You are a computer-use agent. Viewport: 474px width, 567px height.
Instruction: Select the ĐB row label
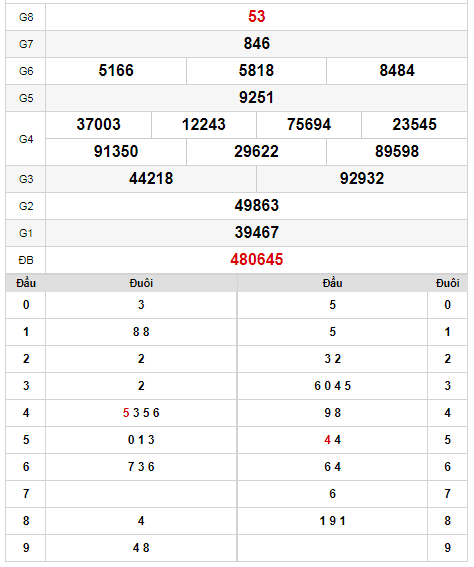26,260
